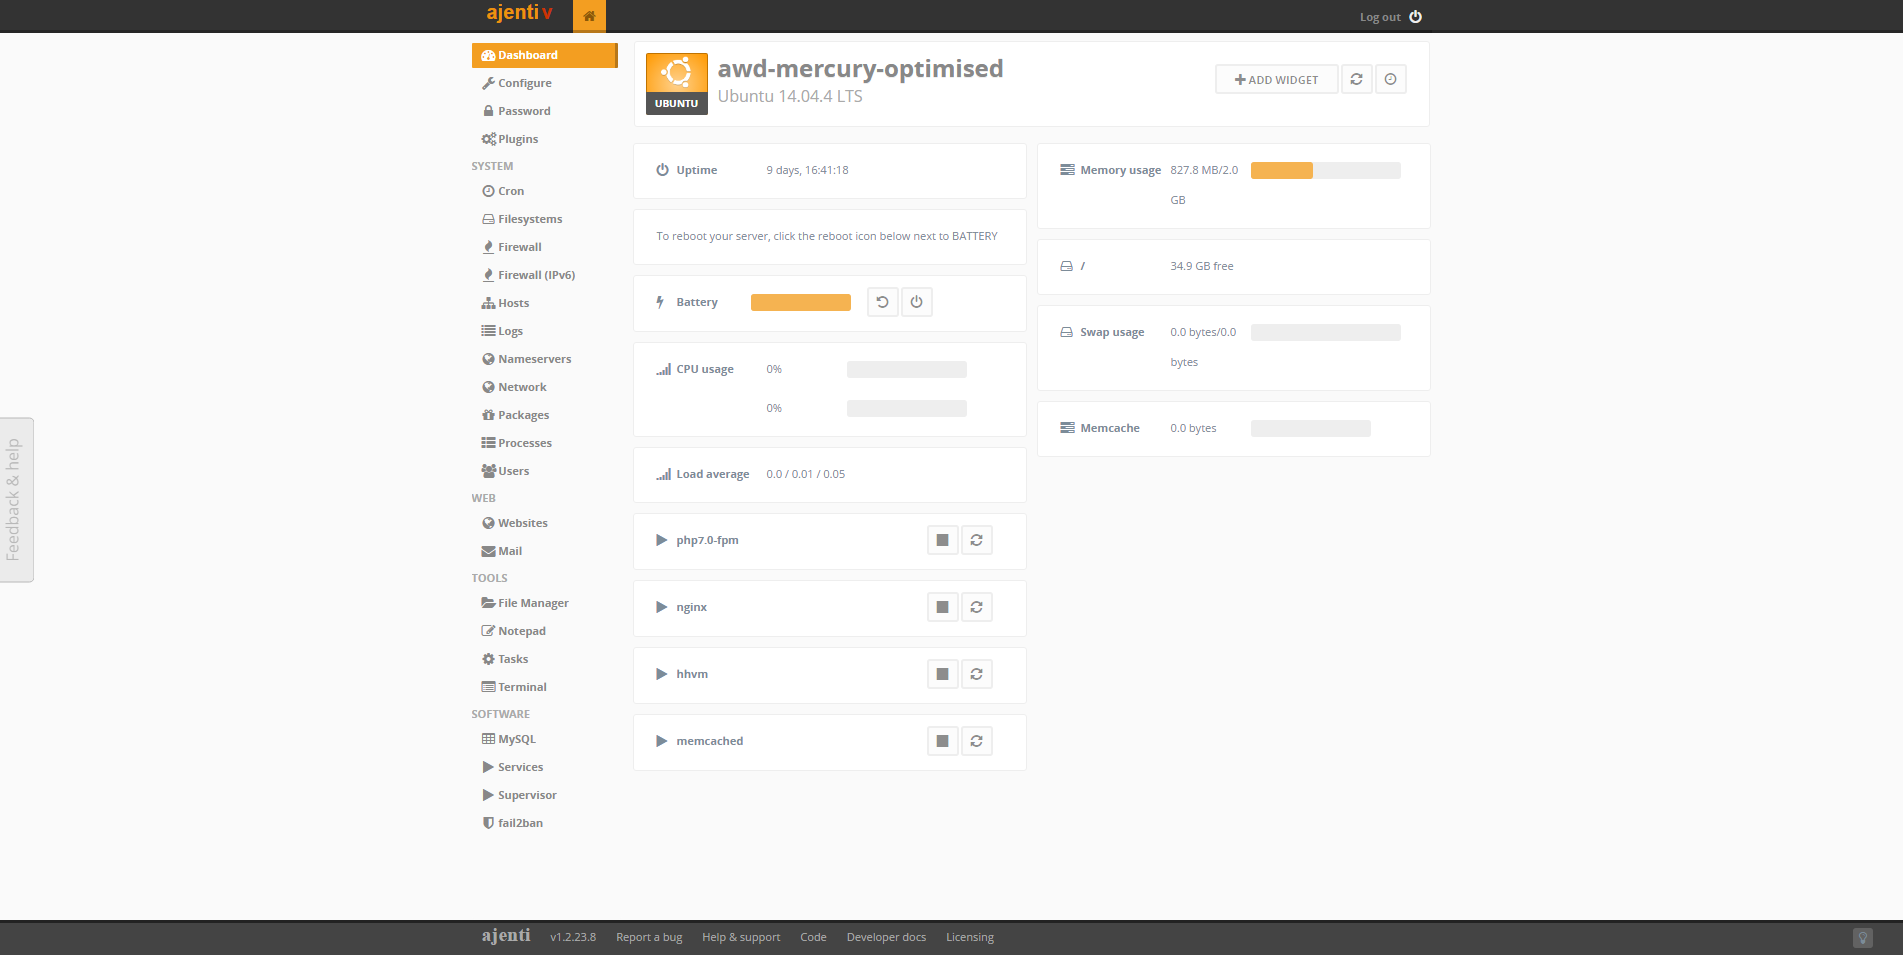Click Report a bug footer link
The width and height of the screenshot is (1903, 955).
click(x=649, y=937)
